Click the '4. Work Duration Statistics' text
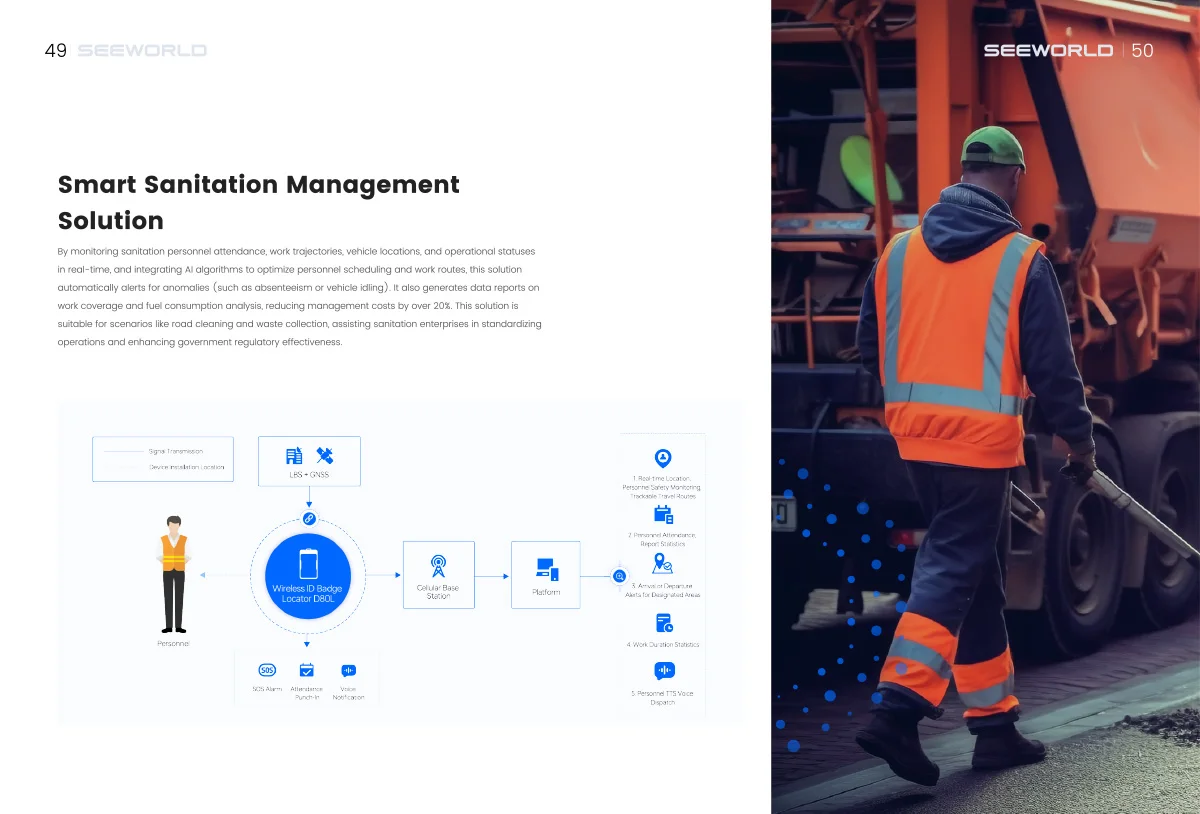This screenshot has height=814, width=1200. (663, 645)
